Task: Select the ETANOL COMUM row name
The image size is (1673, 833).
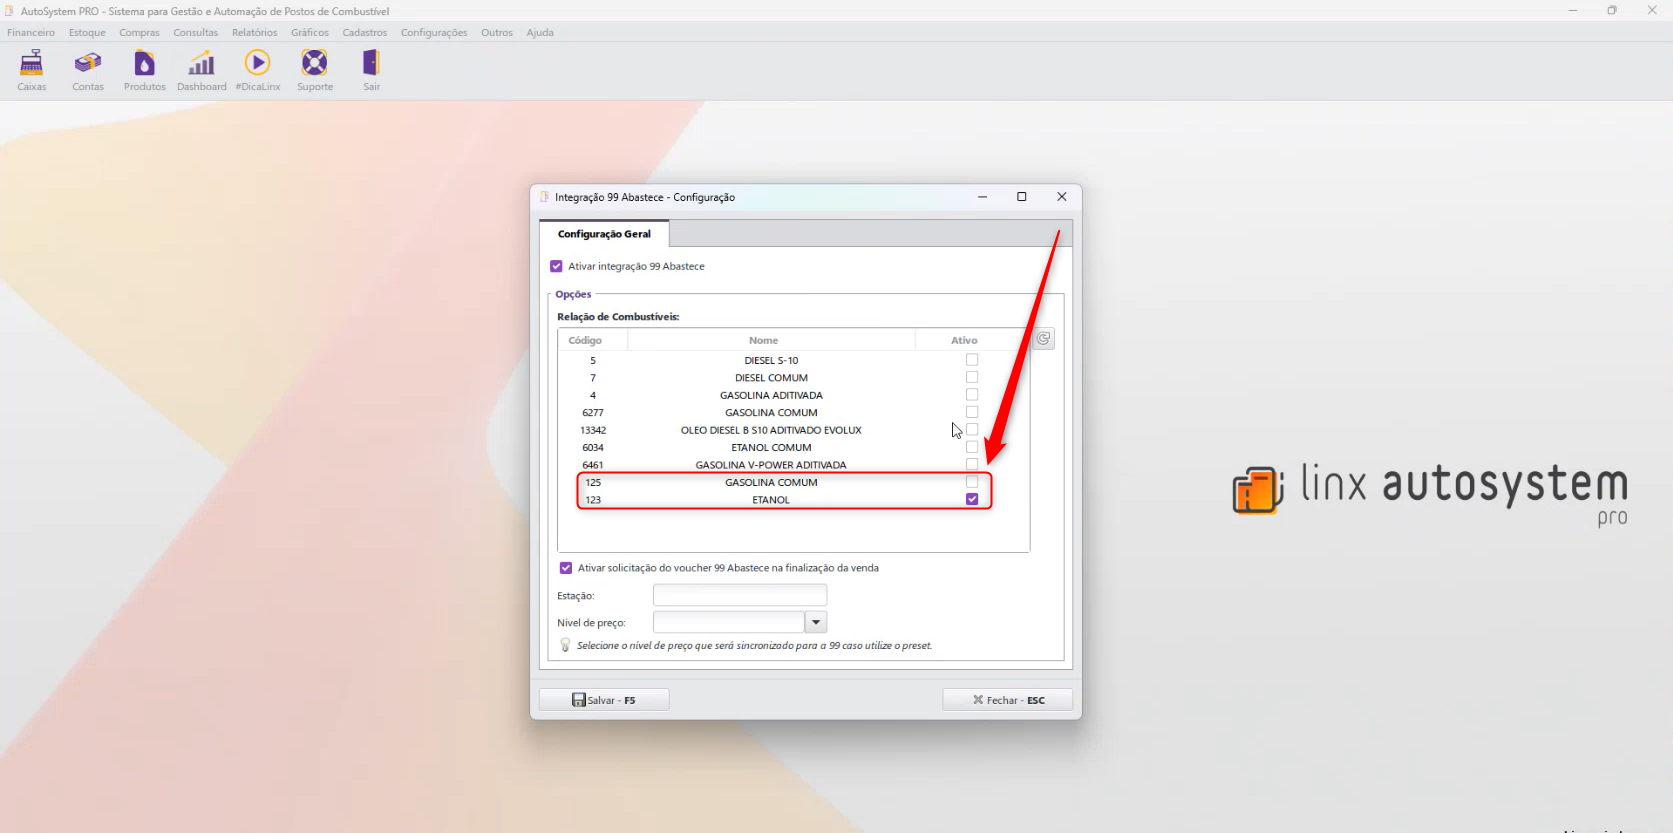Action: (x=771, y=447)
